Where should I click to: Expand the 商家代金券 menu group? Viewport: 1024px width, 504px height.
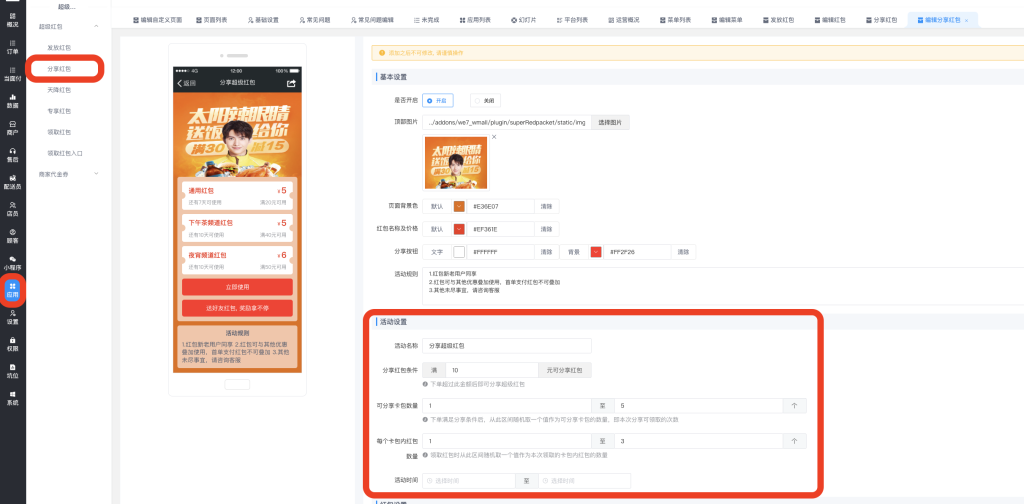95,174
